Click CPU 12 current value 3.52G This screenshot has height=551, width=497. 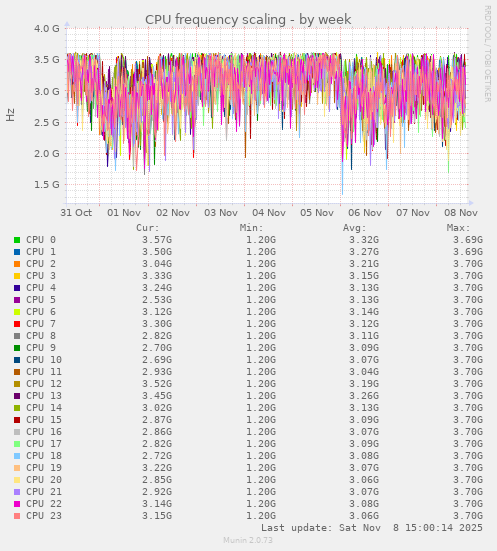click(157, 384)
